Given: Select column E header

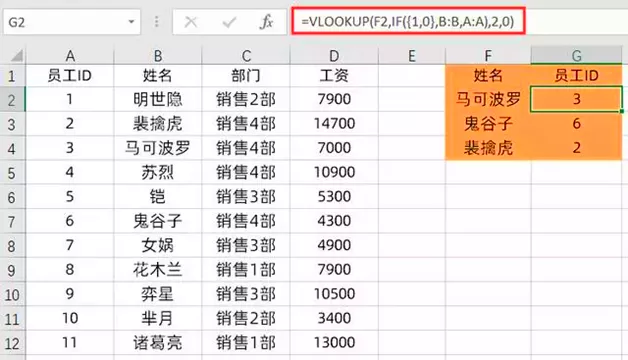Looking at the screenshot, I should (x=412, y=56).
